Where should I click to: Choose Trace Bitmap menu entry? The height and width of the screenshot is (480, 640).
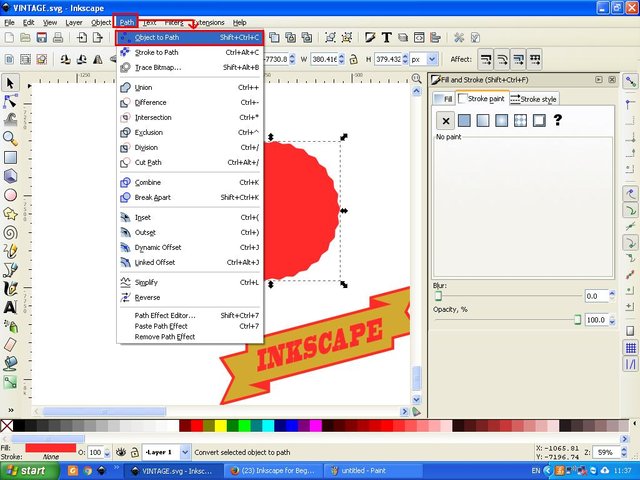click(x=190, y=67)
